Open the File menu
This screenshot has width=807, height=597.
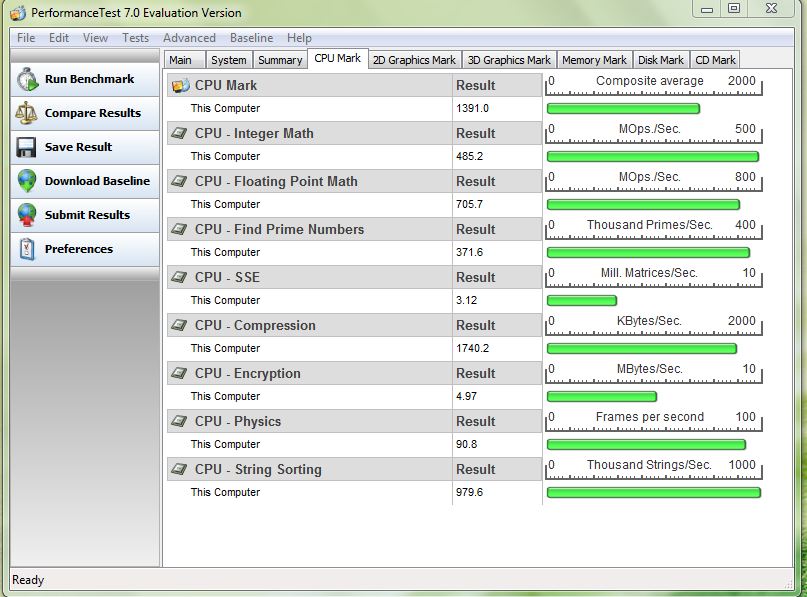click(26, 38)
